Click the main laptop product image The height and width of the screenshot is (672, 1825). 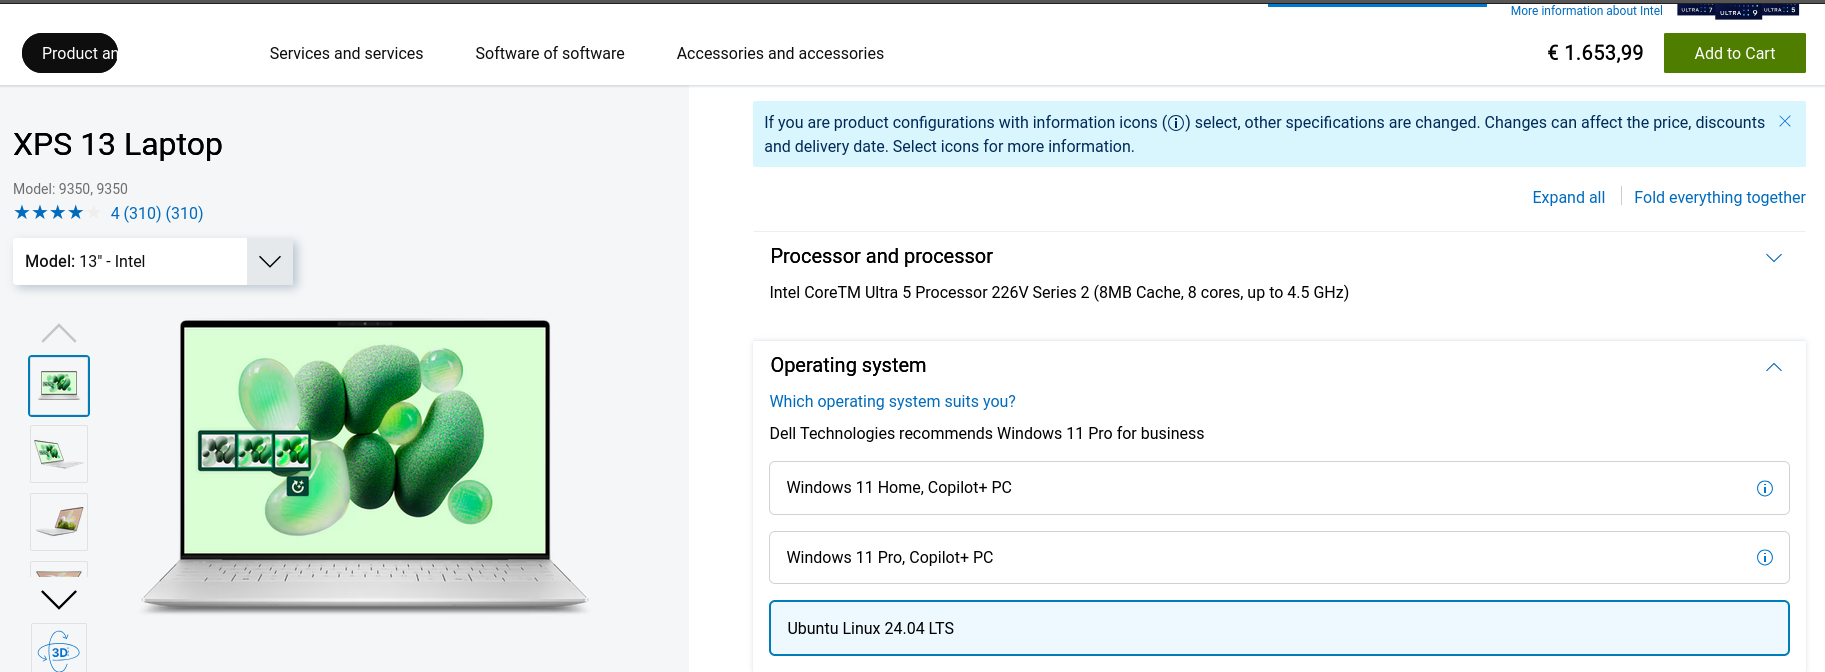pos(365,465)
